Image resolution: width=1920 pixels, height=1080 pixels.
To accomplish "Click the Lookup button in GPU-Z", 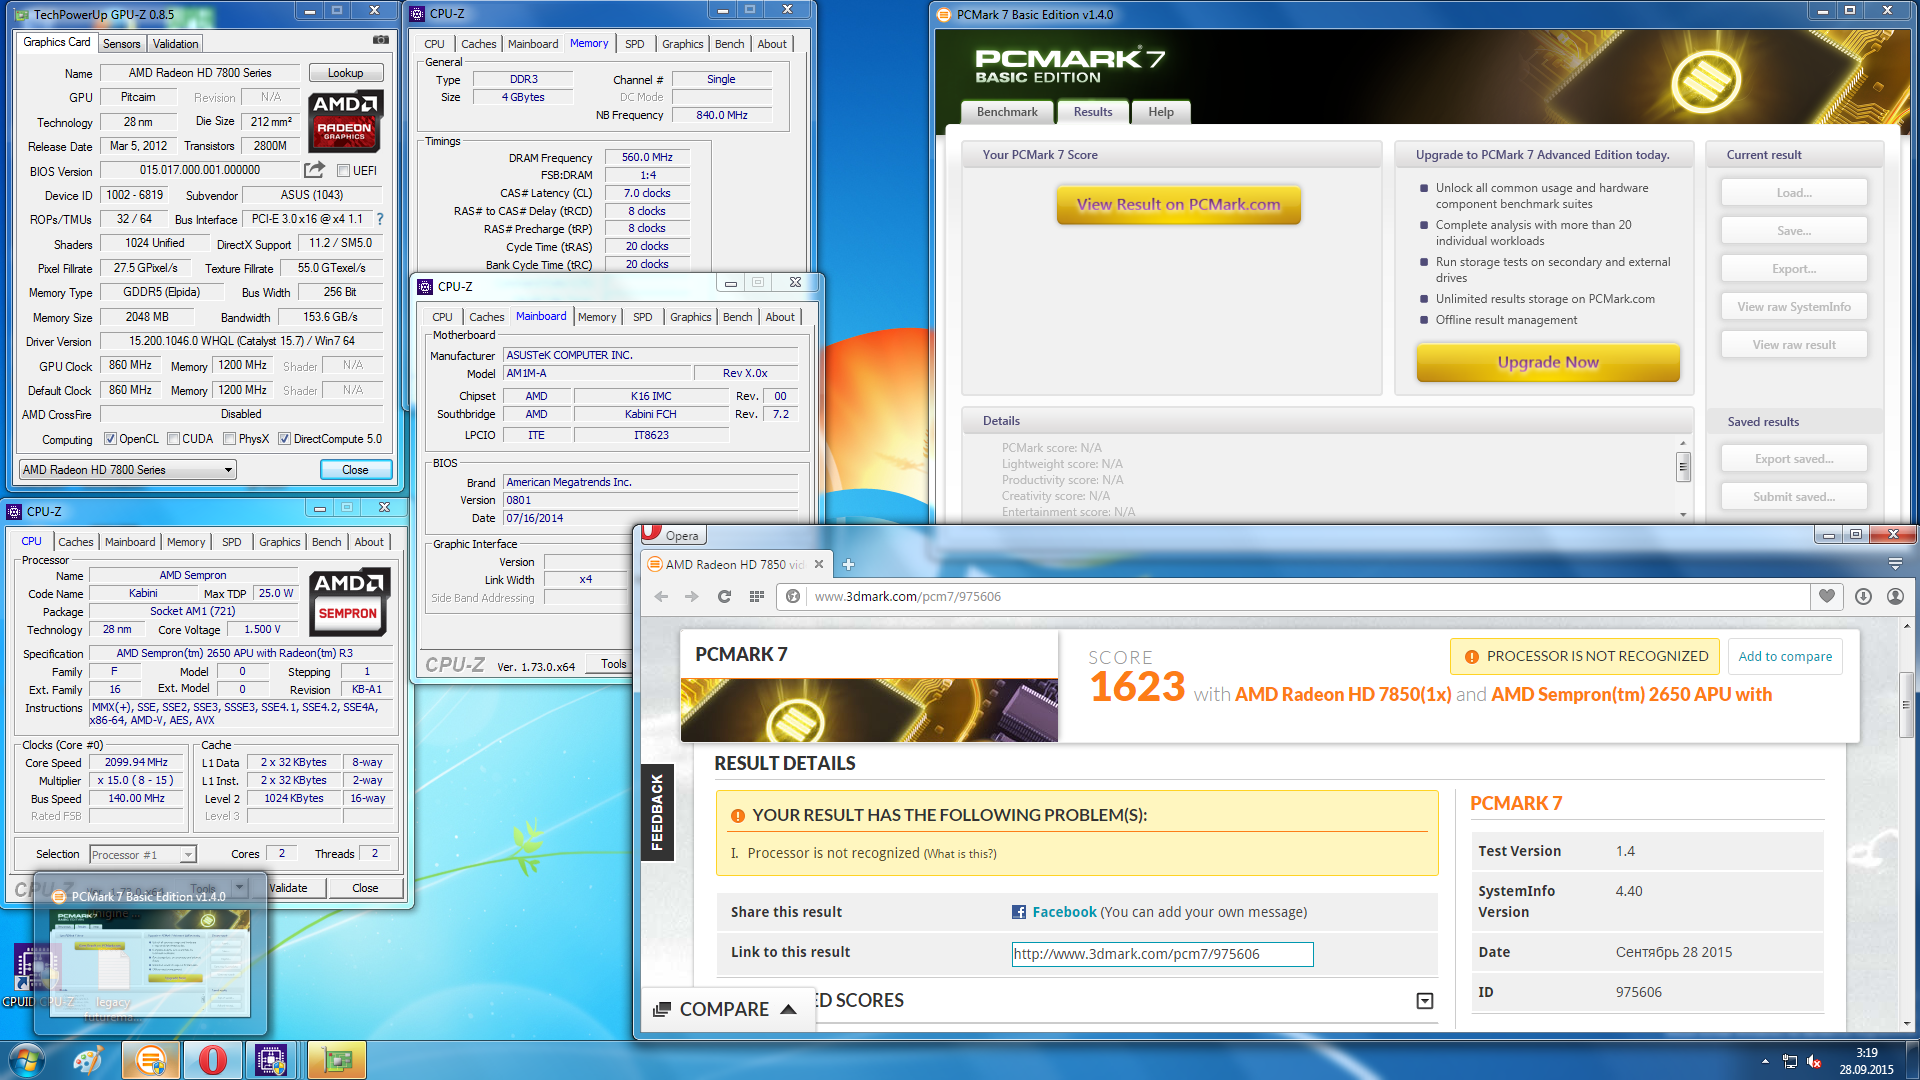I will [x=345, y=73].
